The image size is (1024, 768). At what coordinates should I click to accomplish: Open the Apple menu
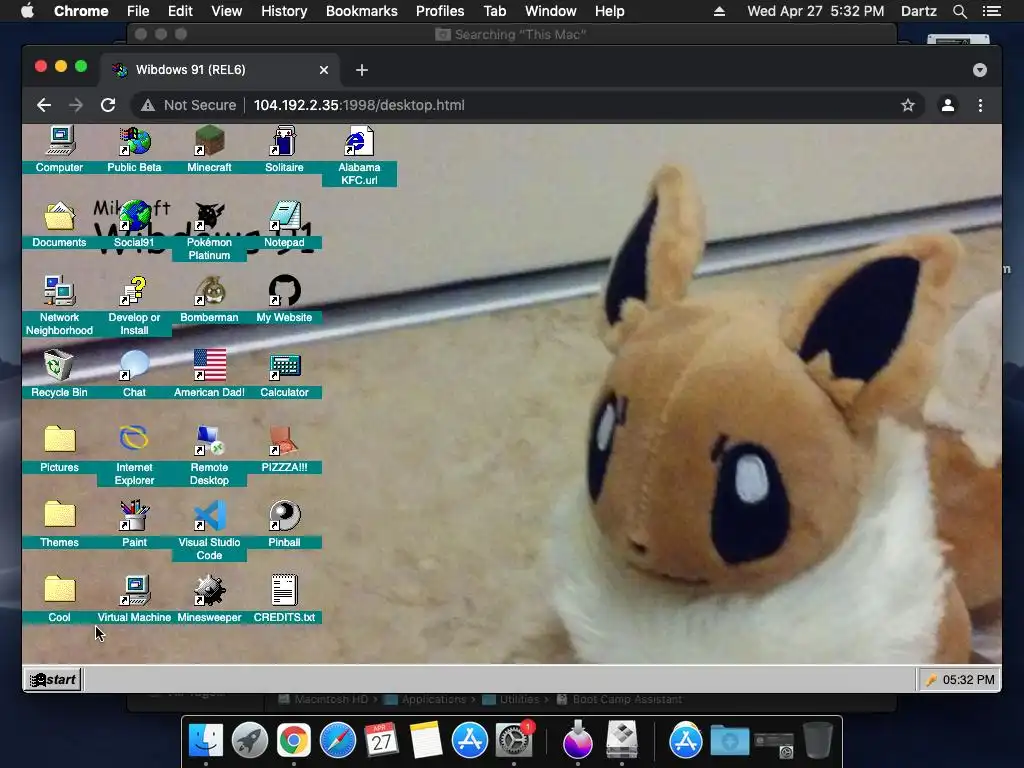tap(27, 11)
